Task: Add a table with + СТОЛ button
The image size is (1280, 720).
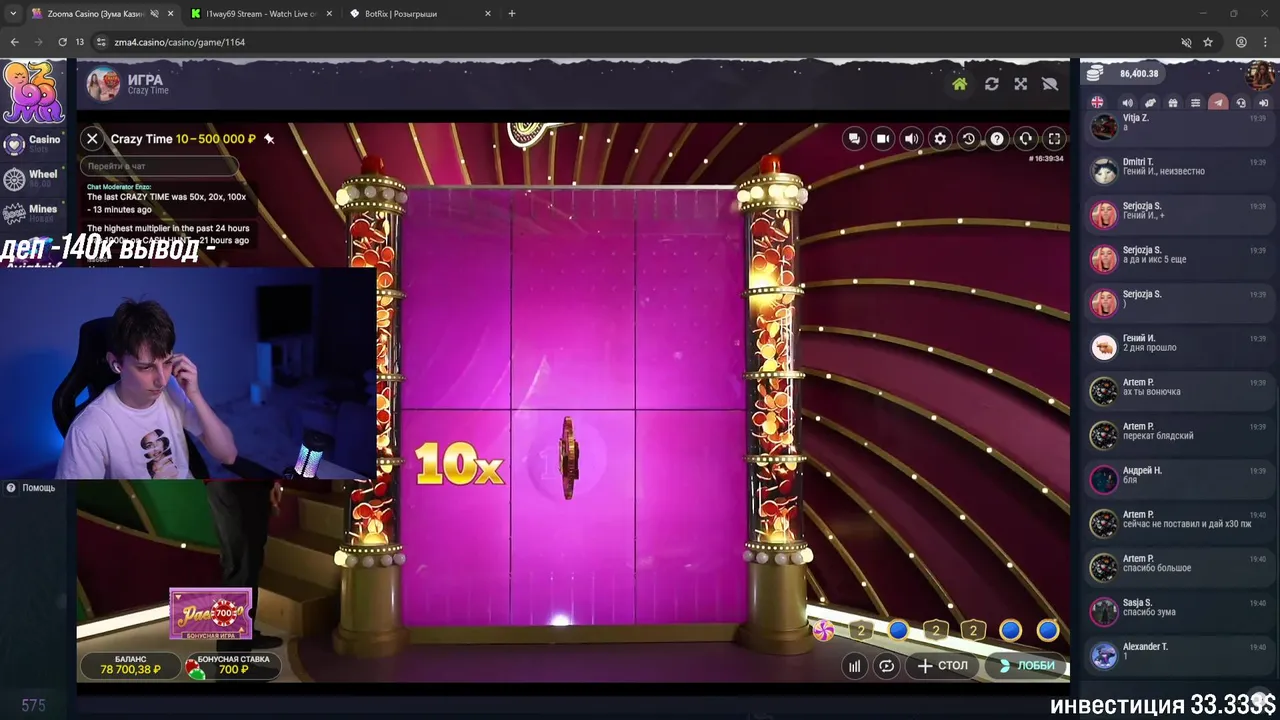Action: point(942,665)
